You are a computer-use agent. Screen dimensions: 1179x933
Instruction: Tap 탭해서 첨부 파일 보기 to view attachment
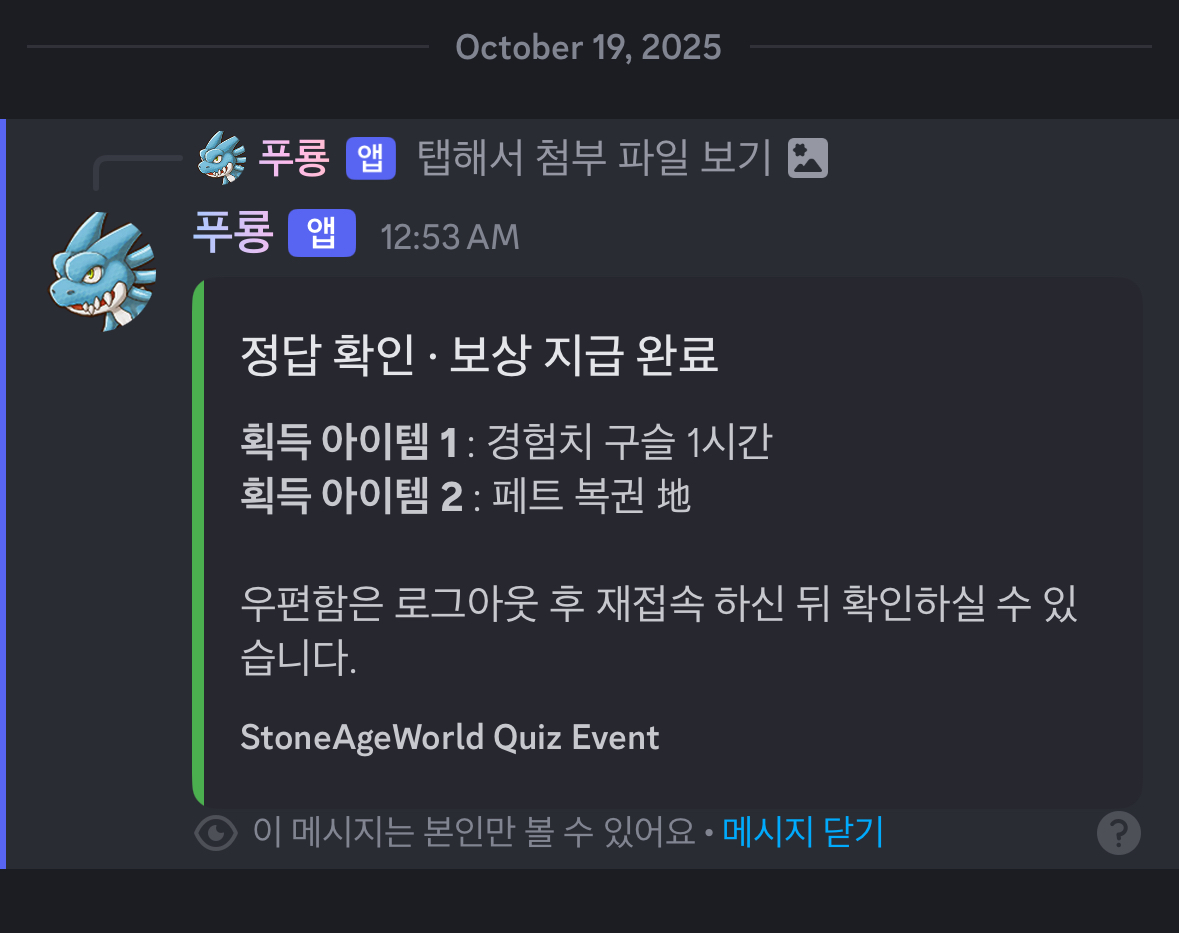point(594,158)
